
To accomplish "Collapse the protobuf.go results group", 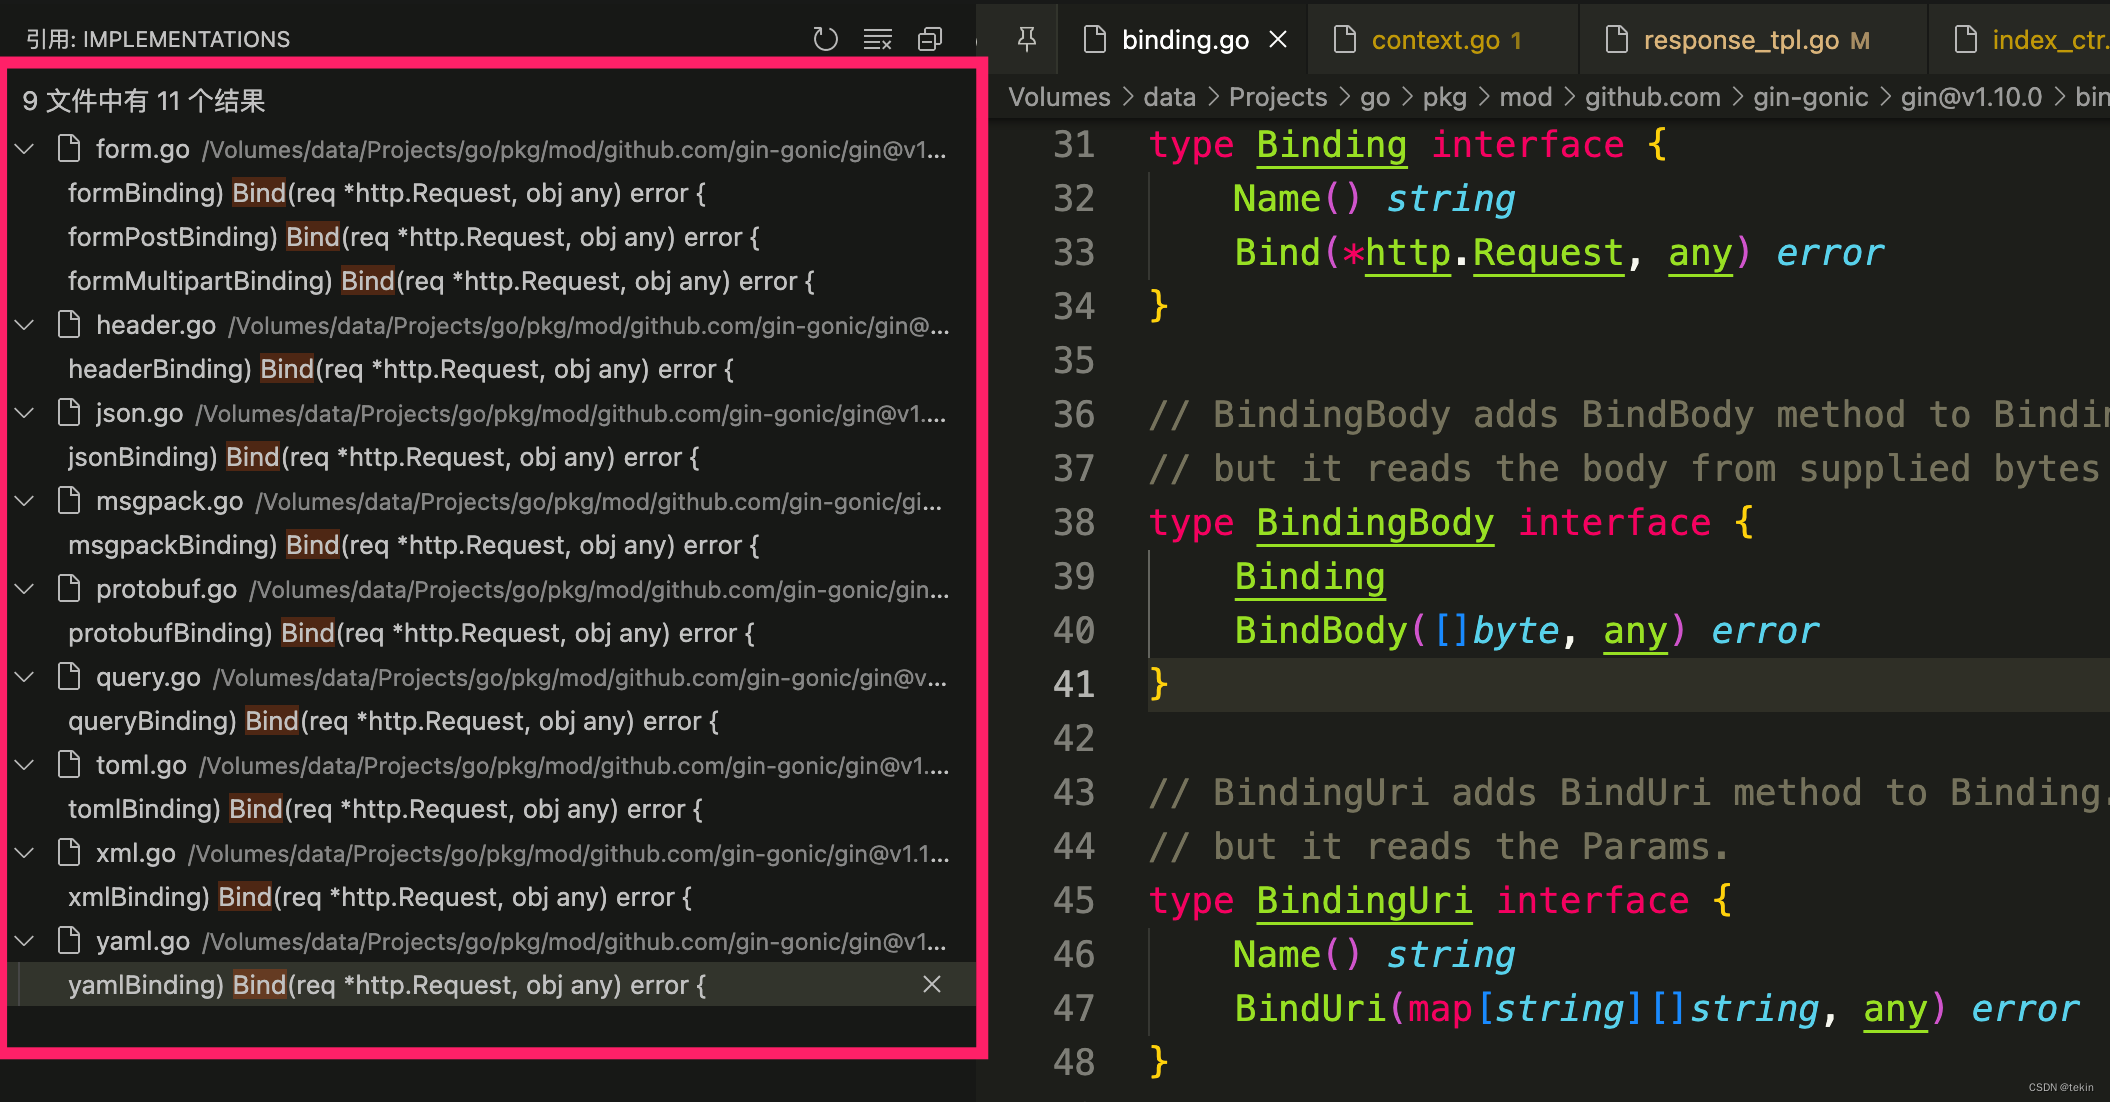I will [25, 589].
